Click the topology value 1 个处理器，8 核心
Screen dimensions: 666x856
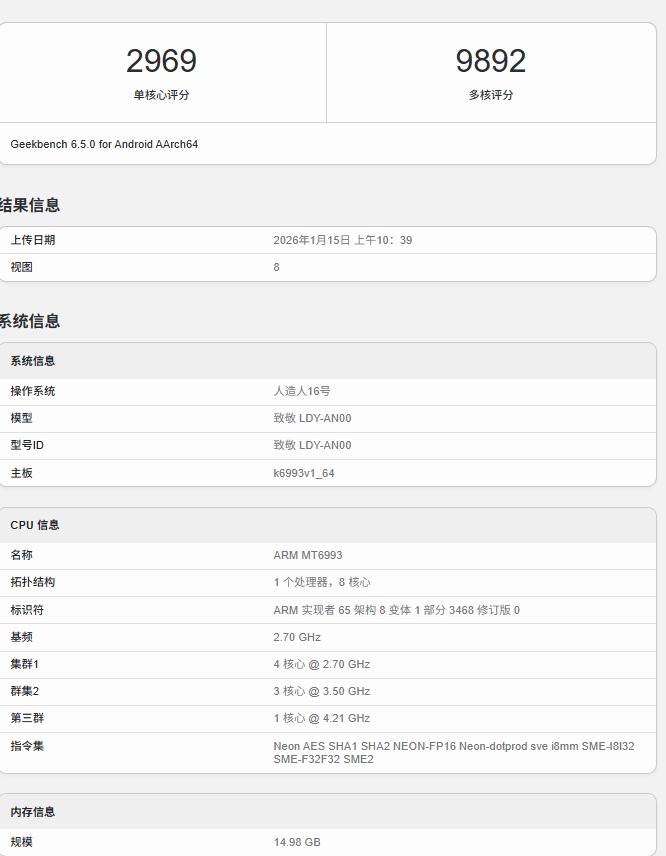(x=321, y=582)
